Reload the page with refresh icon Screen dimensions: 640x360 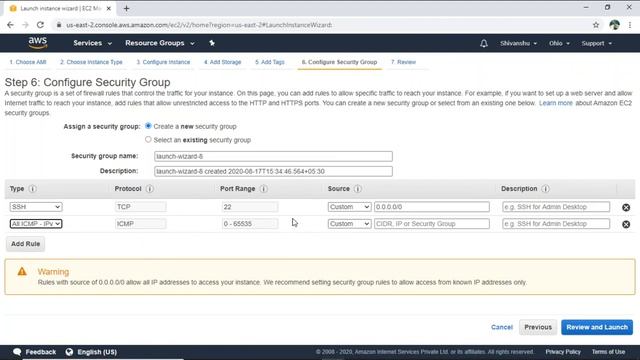click(x=40, y=25)
